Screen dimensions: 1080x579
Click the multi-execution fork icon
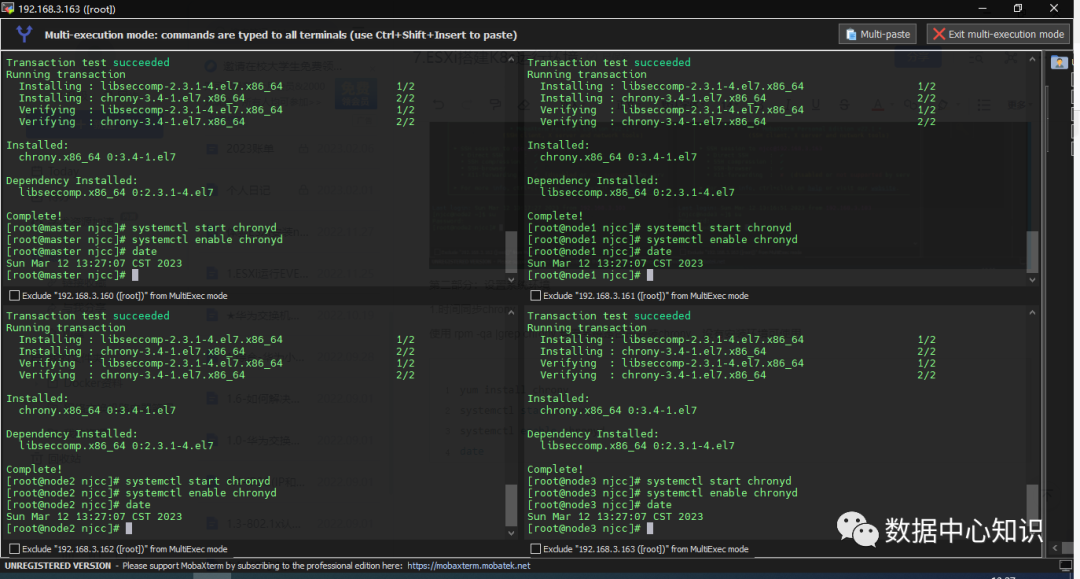coord(25,35)
